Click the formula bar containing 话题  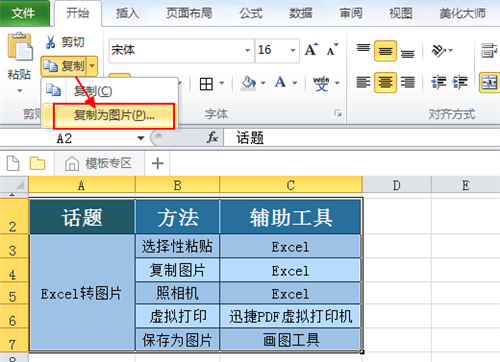(362, 138)
